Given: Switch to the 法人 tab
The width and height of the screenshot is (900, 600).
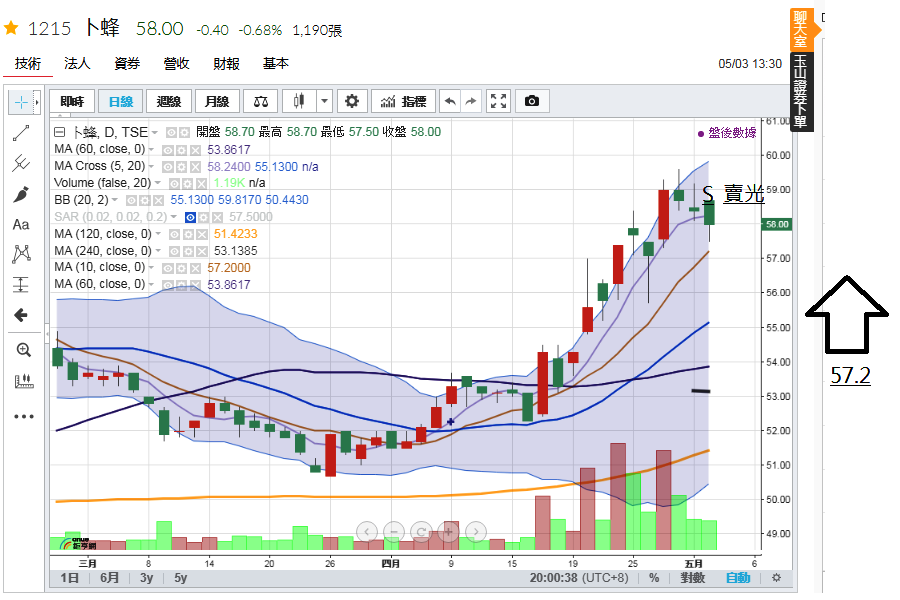Looking at the screenshot, I should tap(77, 64).
